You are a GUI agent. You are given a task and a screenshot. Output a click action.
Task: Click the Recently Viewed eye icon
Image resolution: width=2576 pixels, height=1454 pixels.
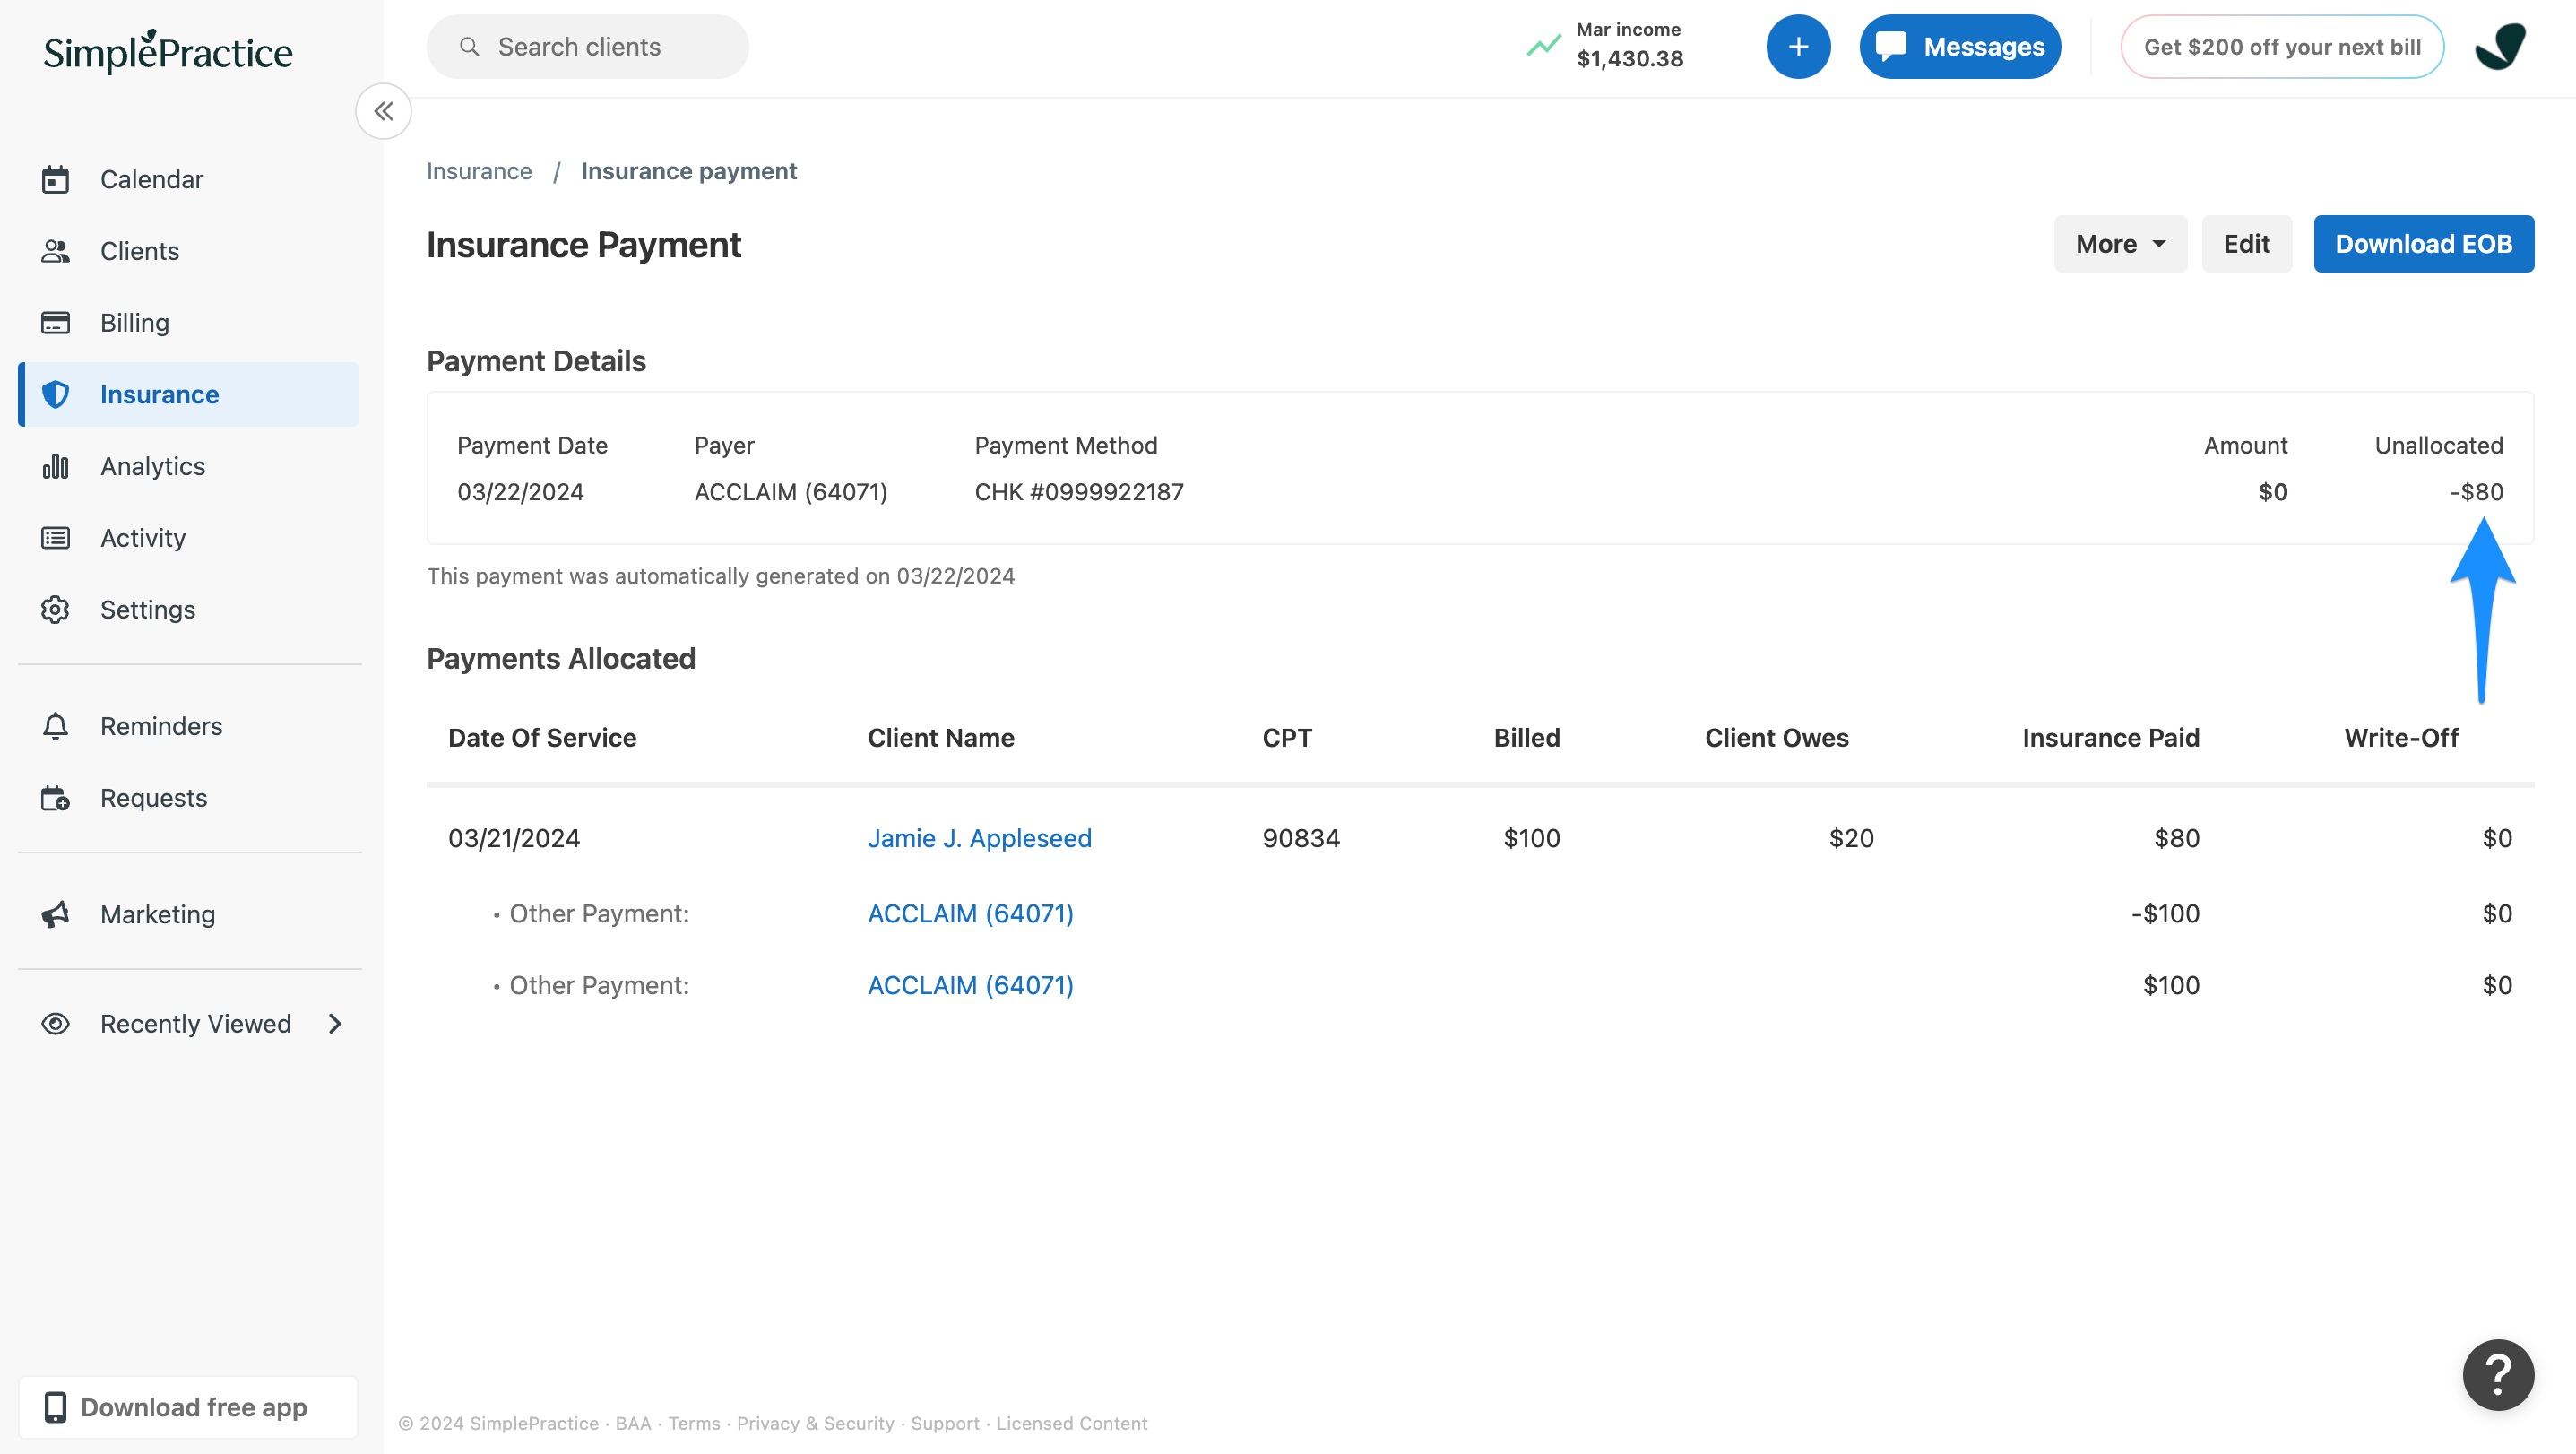point(55,1023)
